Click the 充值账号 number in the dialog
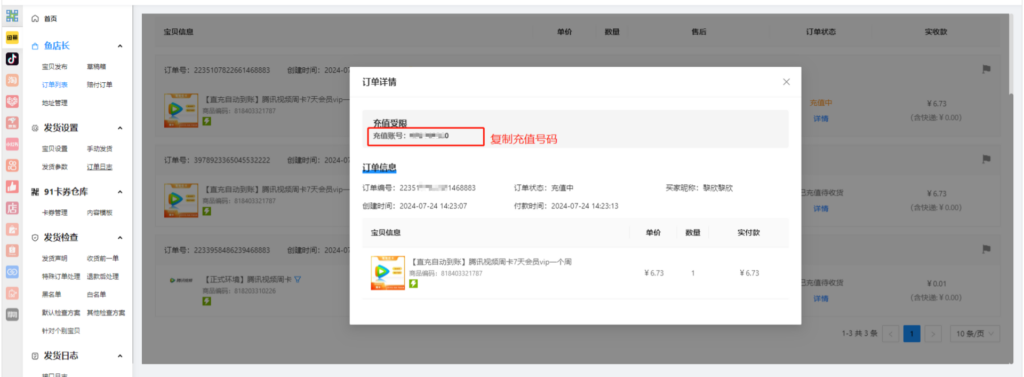This screenshot has width=1024, height=377. (x=429, y=136)
